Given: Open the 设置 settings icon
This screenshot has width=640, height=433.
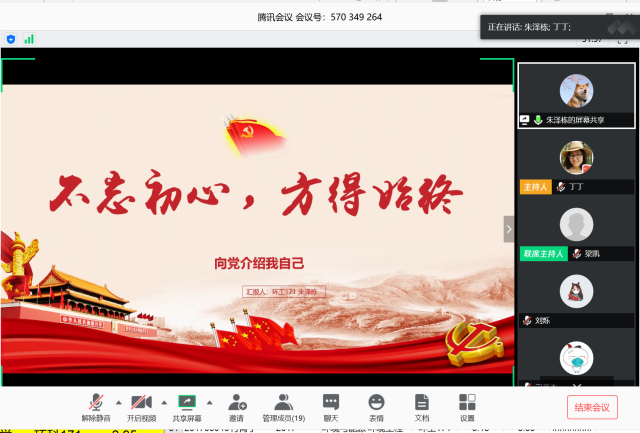Looking at the screenshot, I should point(467,406).
